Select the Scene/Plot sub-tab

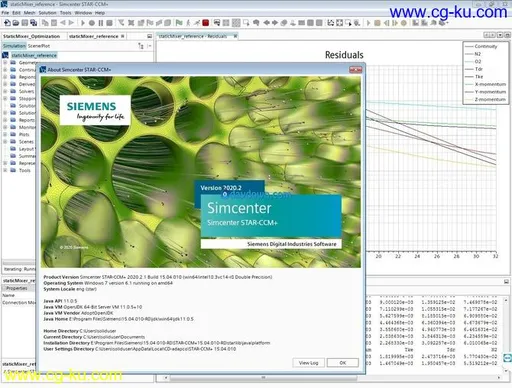tap(39, 46)
